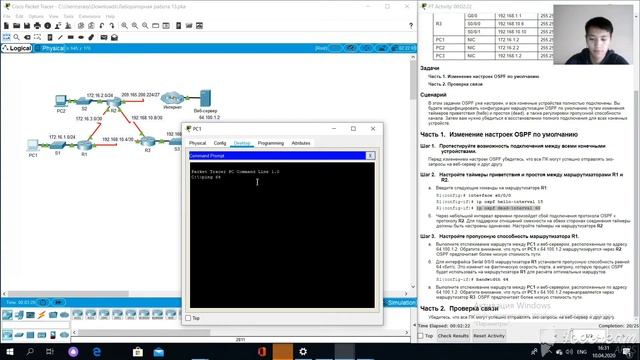The width and height of the screenshot is (640, 360).
Task: Switch to the Programming tab in PC1
Action: pos(271,143)
